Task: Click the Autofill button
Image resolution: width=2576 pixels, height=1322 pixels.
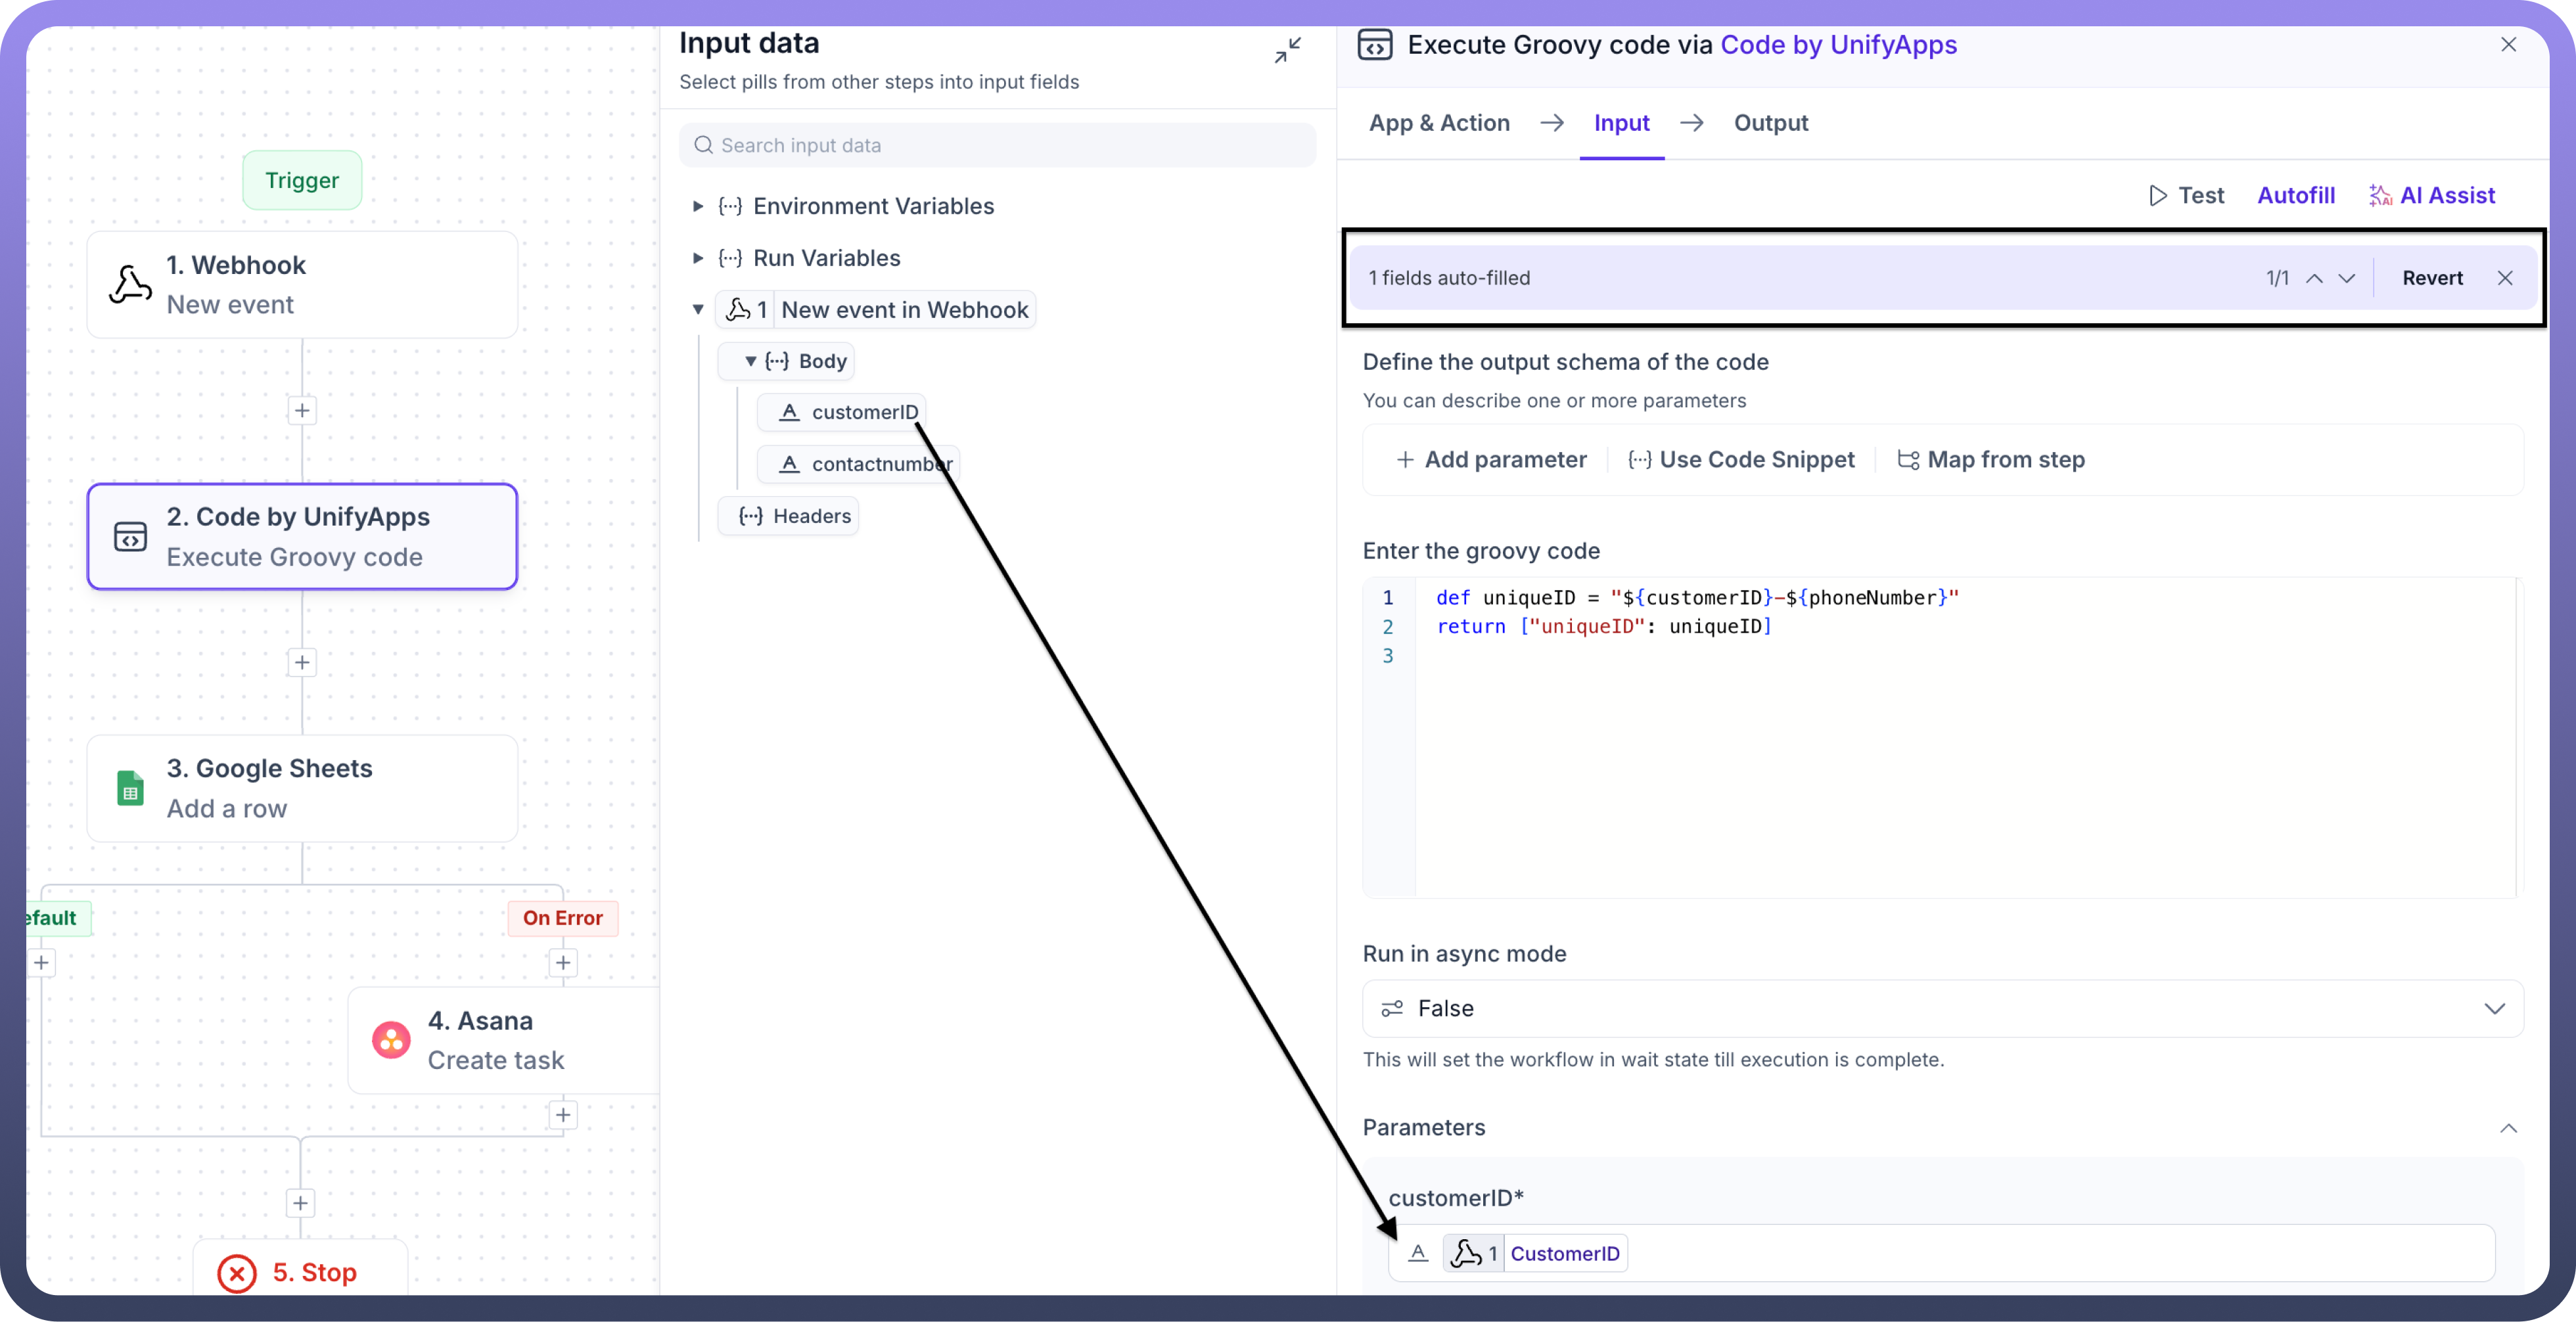Action: [2295, 195]
